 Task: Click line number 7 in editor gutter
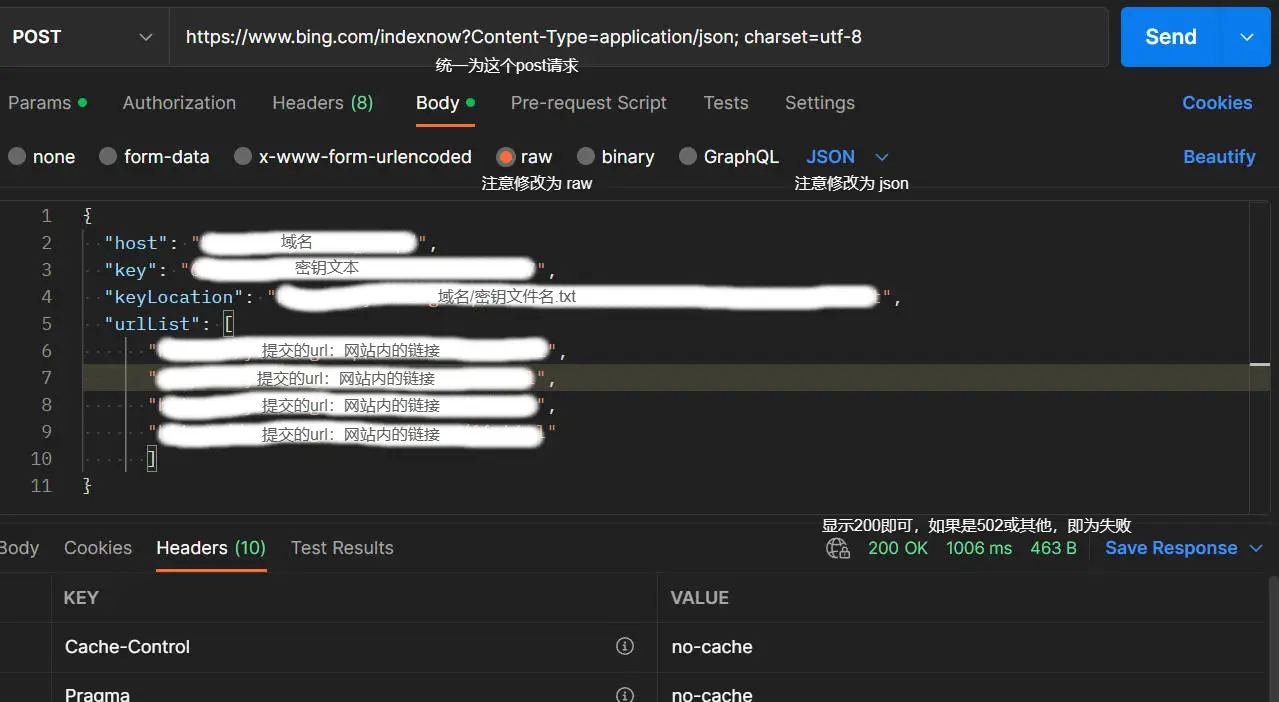tap(46, 378)
